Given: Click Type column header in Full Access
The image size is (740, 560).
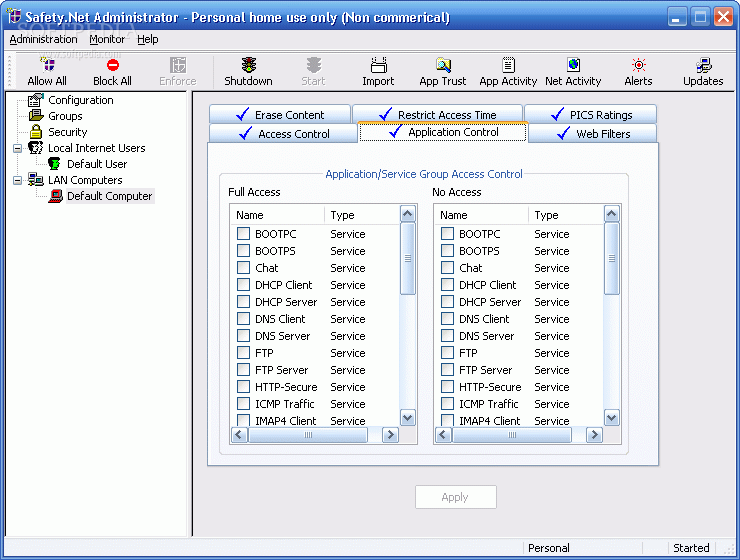Looking at the screenshot, I should [362, 215].
